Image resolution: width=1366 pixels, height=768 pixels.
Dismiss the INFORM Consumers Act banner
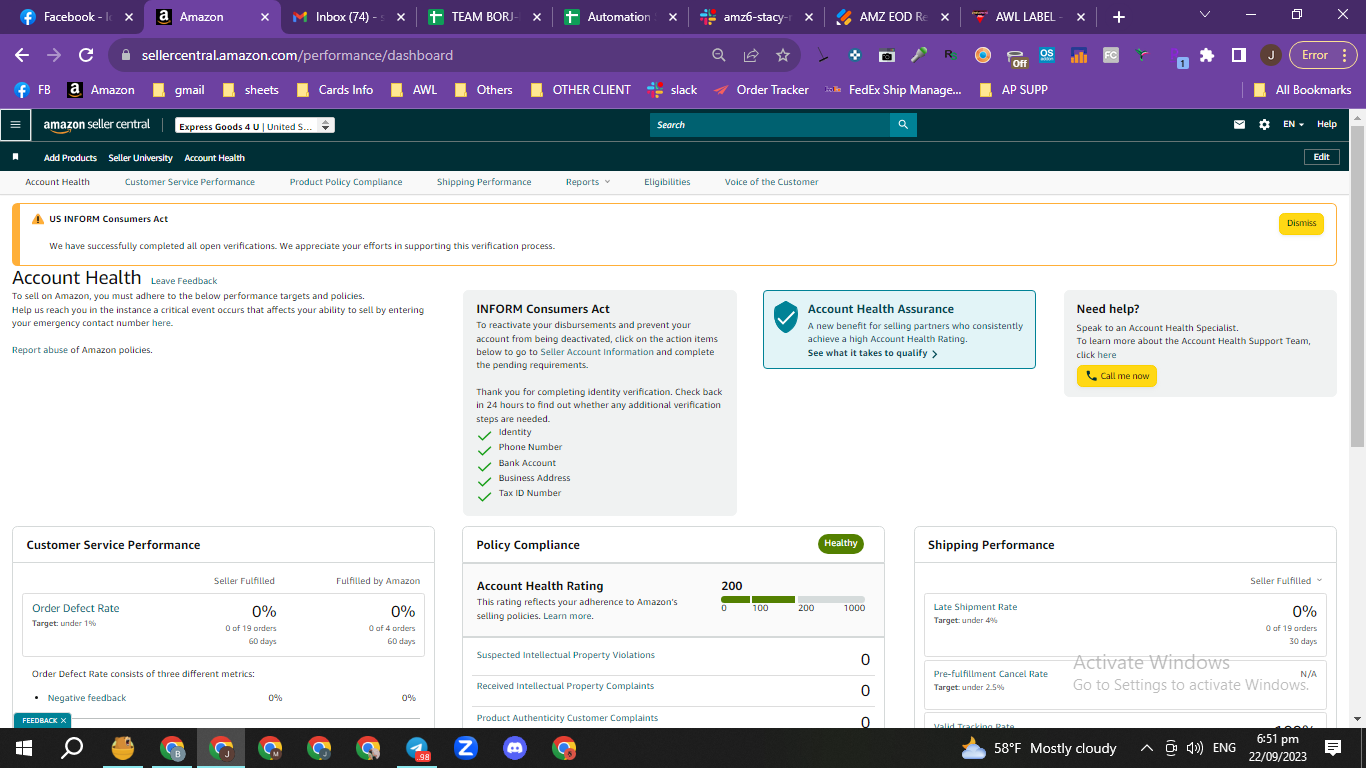[1301, 223]
